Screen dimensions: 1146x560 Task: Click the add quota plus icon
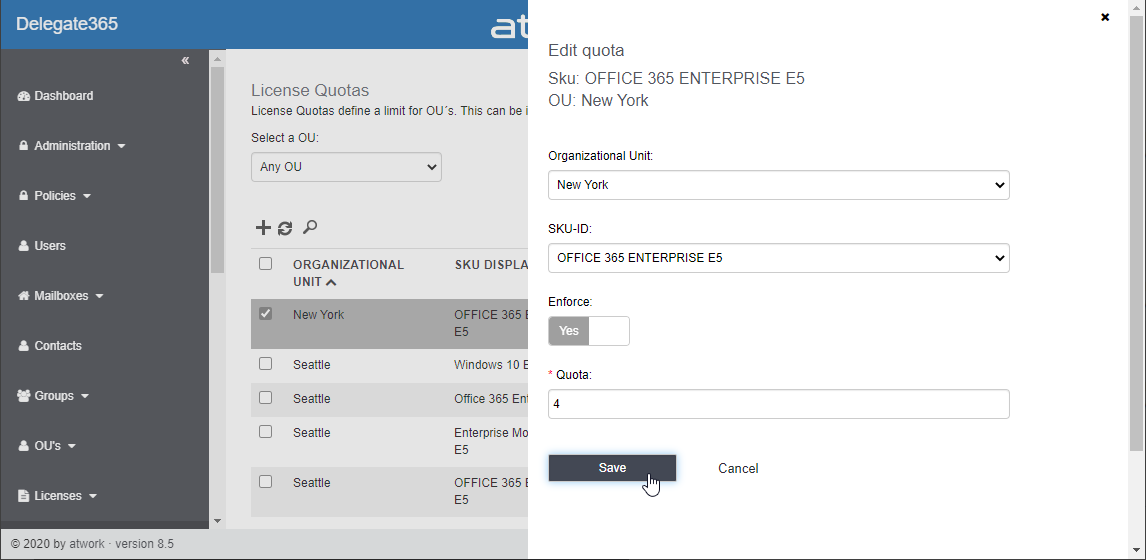coord(263,228)
